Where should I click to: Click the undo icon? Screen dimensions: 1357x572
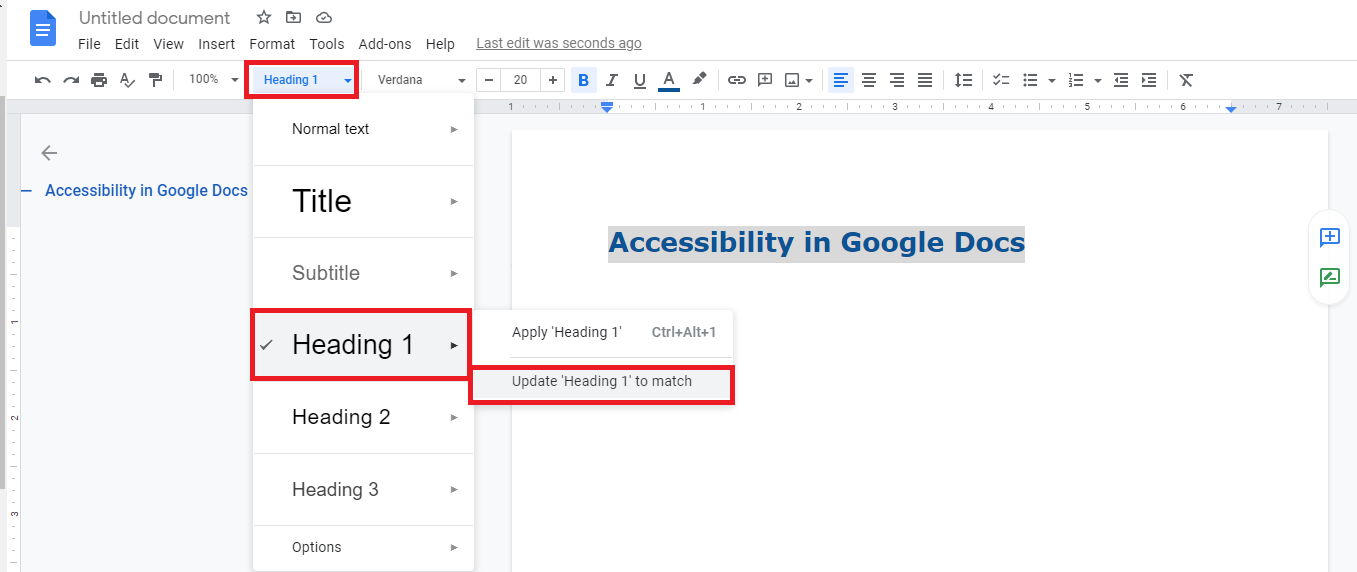tap(42, 80)
